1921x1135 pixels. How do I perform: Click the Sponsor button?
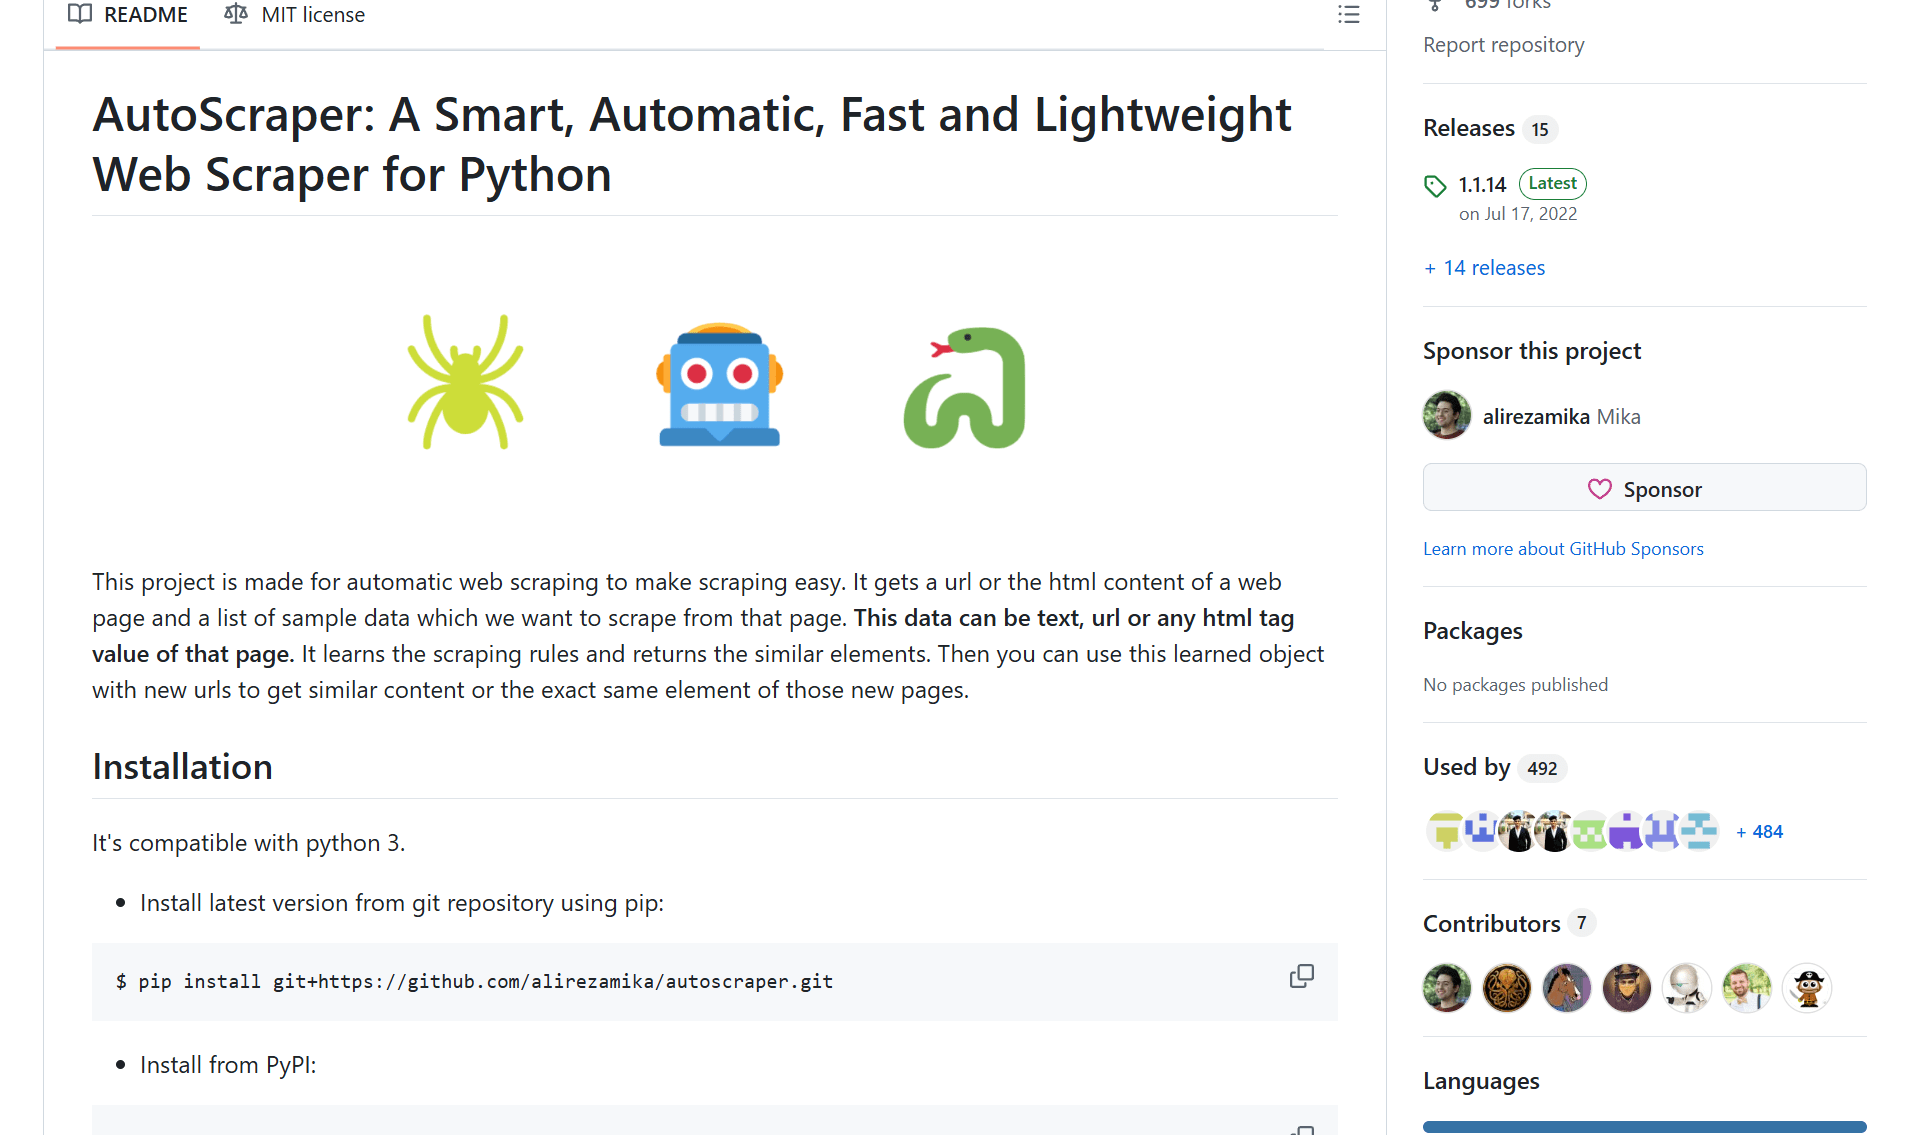[1644, 488]
